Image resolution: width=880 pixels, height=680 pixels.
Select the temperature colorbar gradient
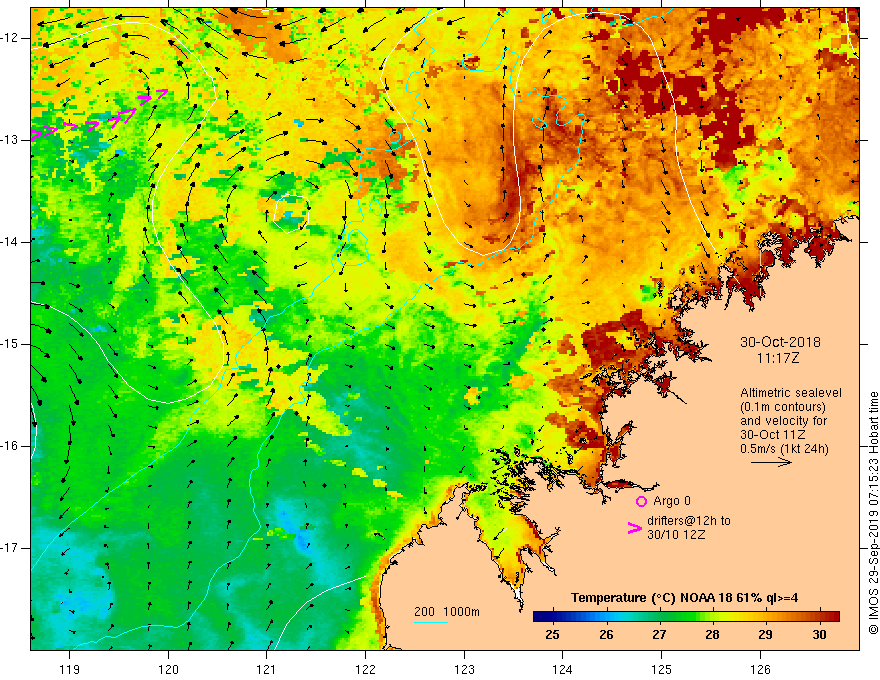tap(686, 616)
